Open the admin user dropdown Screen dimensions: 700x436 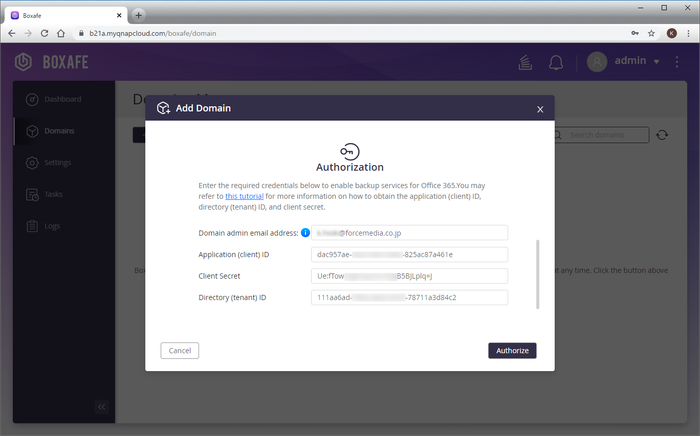coord(625,62)
